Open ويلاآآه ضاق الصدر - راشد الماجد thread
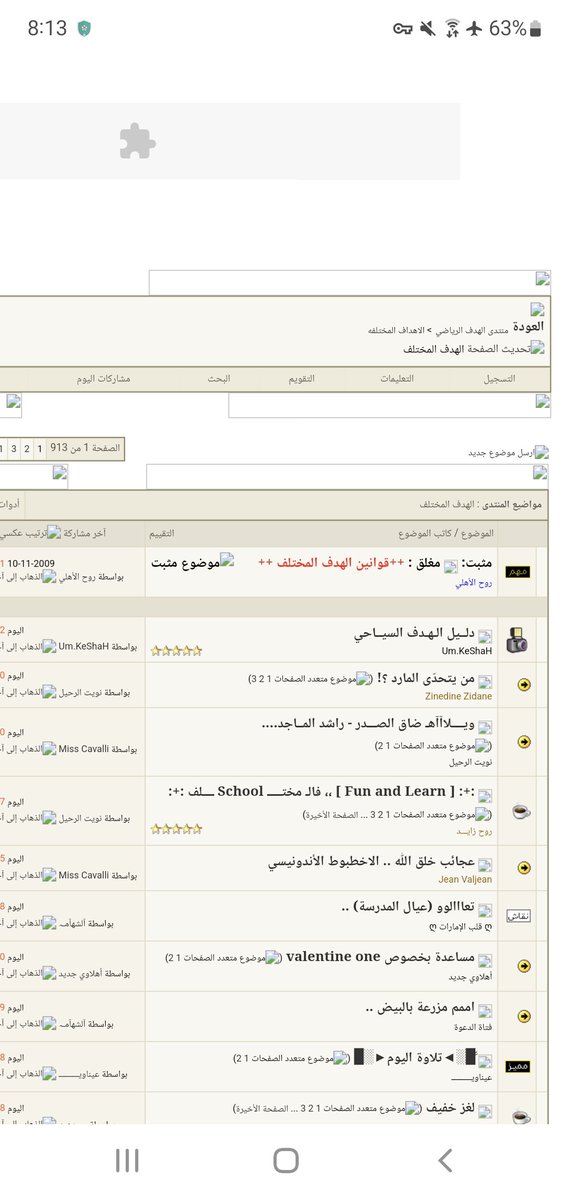This screenshot has width=568, height=1200. pos(367,723)
